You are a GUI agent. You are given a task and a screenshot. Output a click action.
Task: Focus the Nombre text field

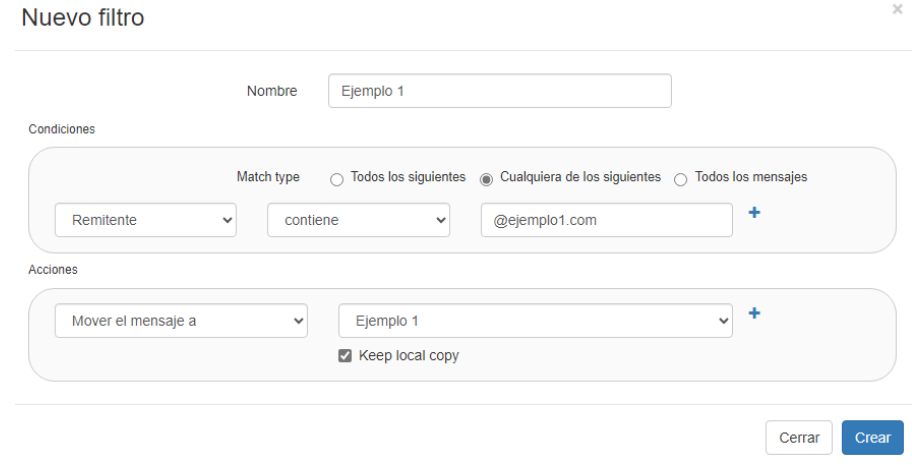click(x=499, y=91)
